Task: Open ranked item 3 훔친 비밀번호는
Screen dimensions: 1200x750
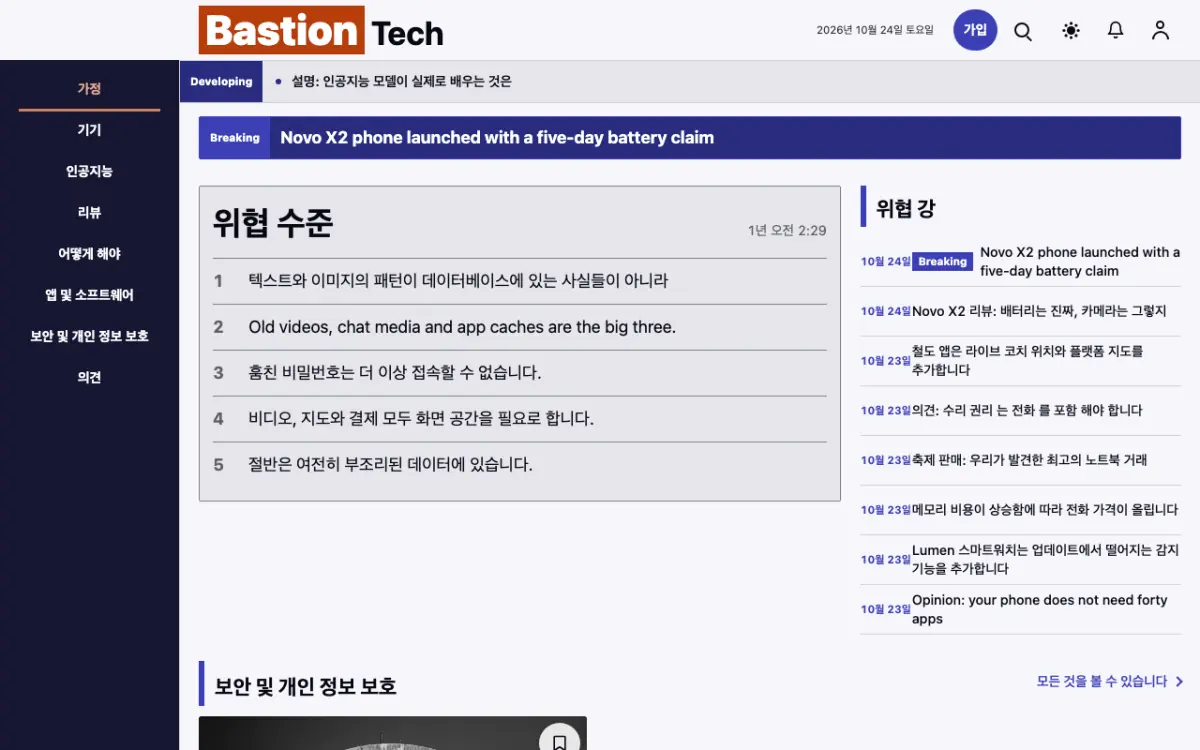Action: tap(395, 373)
